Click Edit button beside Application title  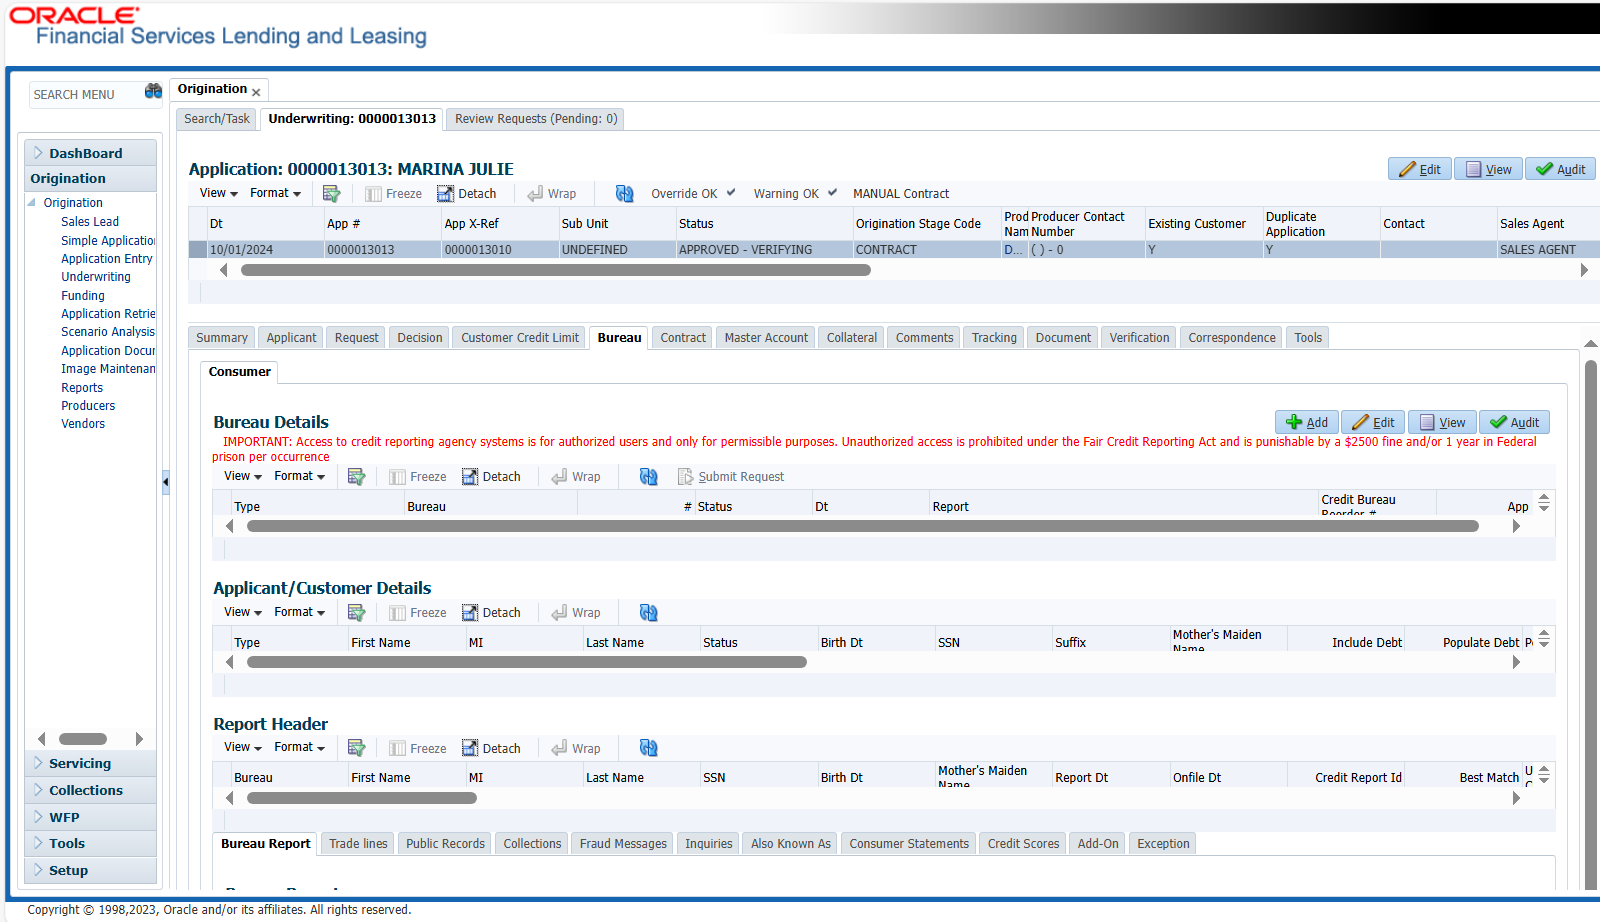(x=1420, y=169)
